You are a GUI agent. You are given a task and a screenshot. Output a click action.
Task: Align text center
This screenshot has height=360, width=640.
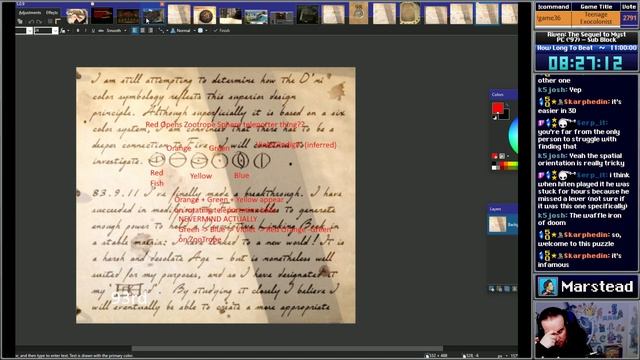pos(142,31)
